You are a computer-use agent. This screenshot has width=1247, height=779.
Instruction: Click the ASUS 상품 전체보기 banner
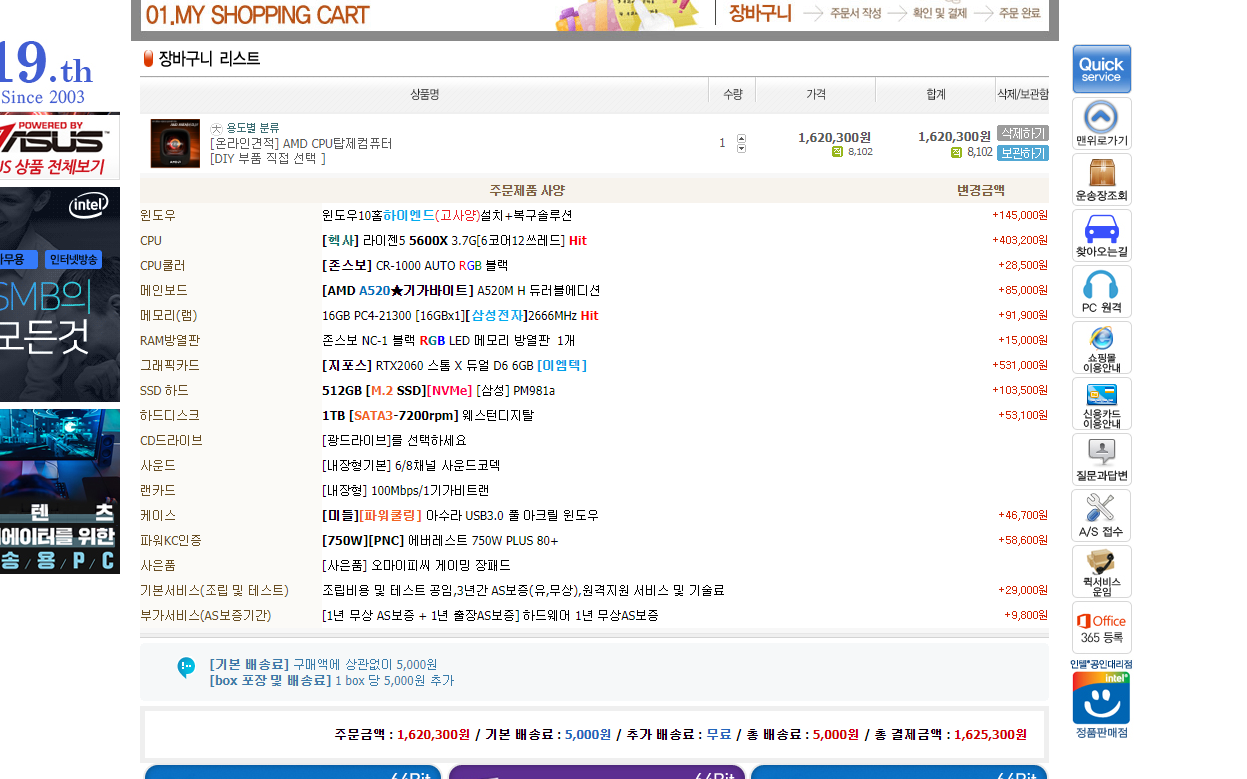pyautogui.click(x=60, y=146)
